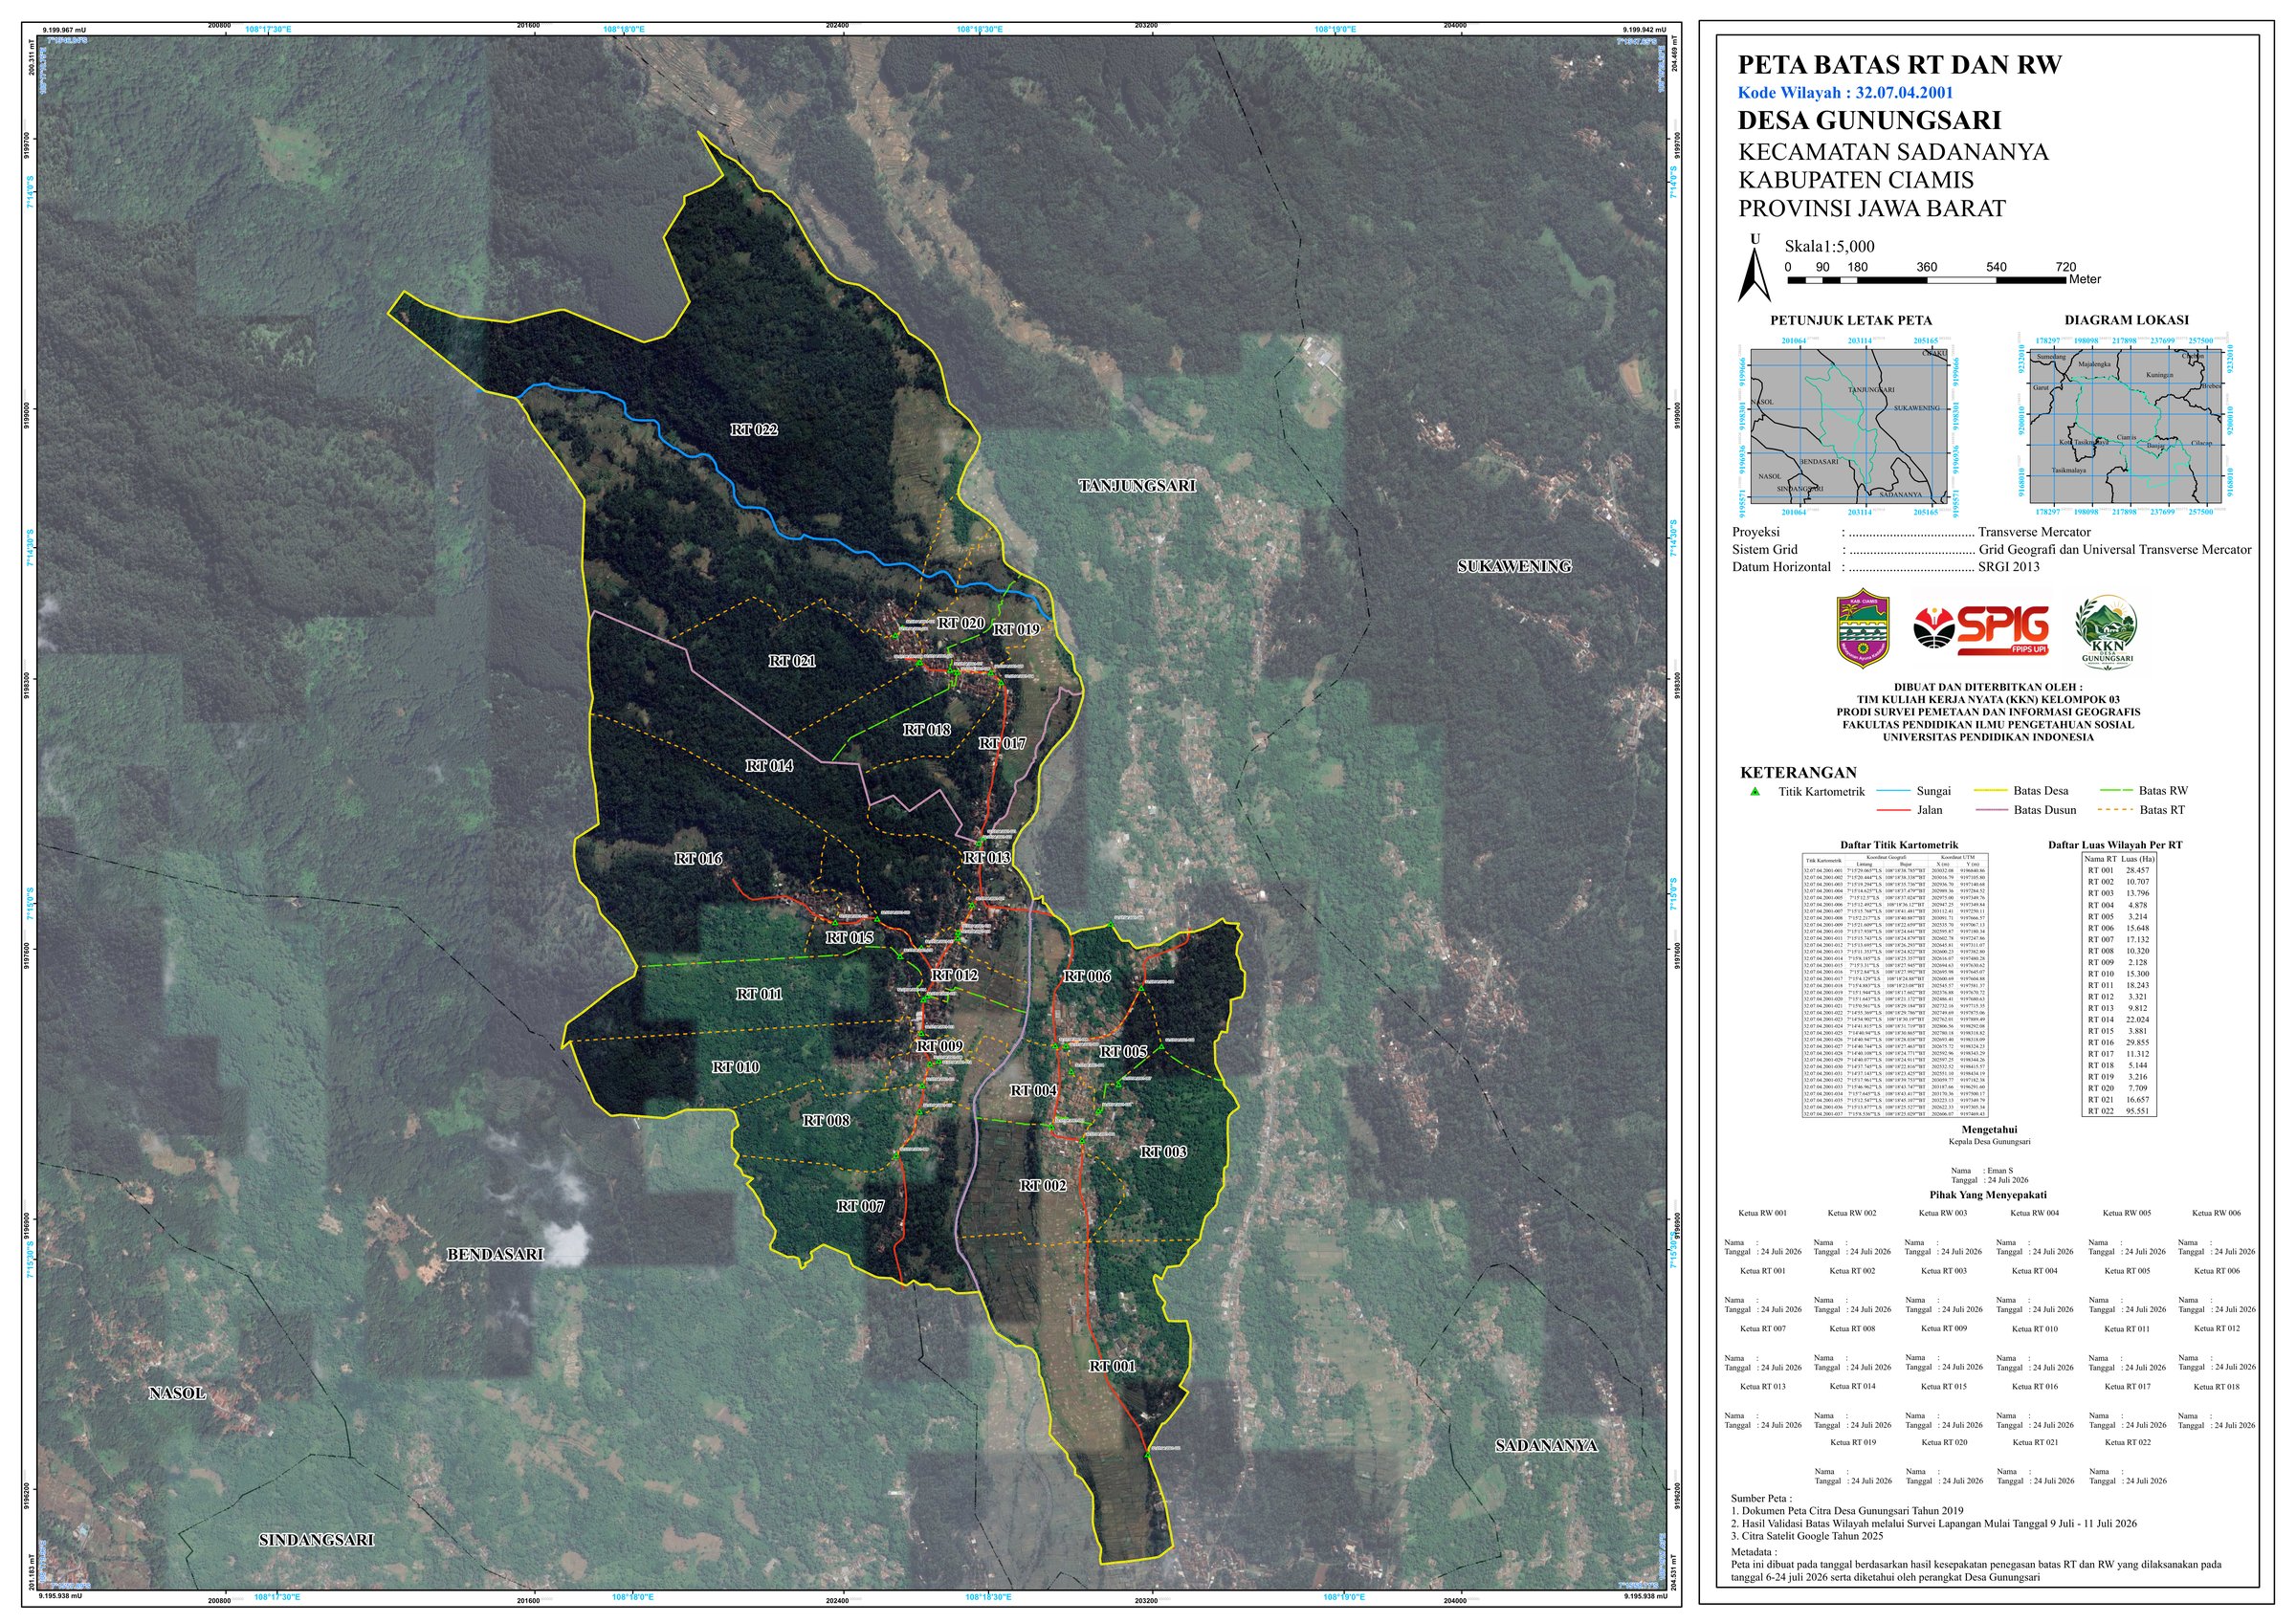Select the RT 011 map label
Screen dimensions: 2296x1623
point(759,994)
